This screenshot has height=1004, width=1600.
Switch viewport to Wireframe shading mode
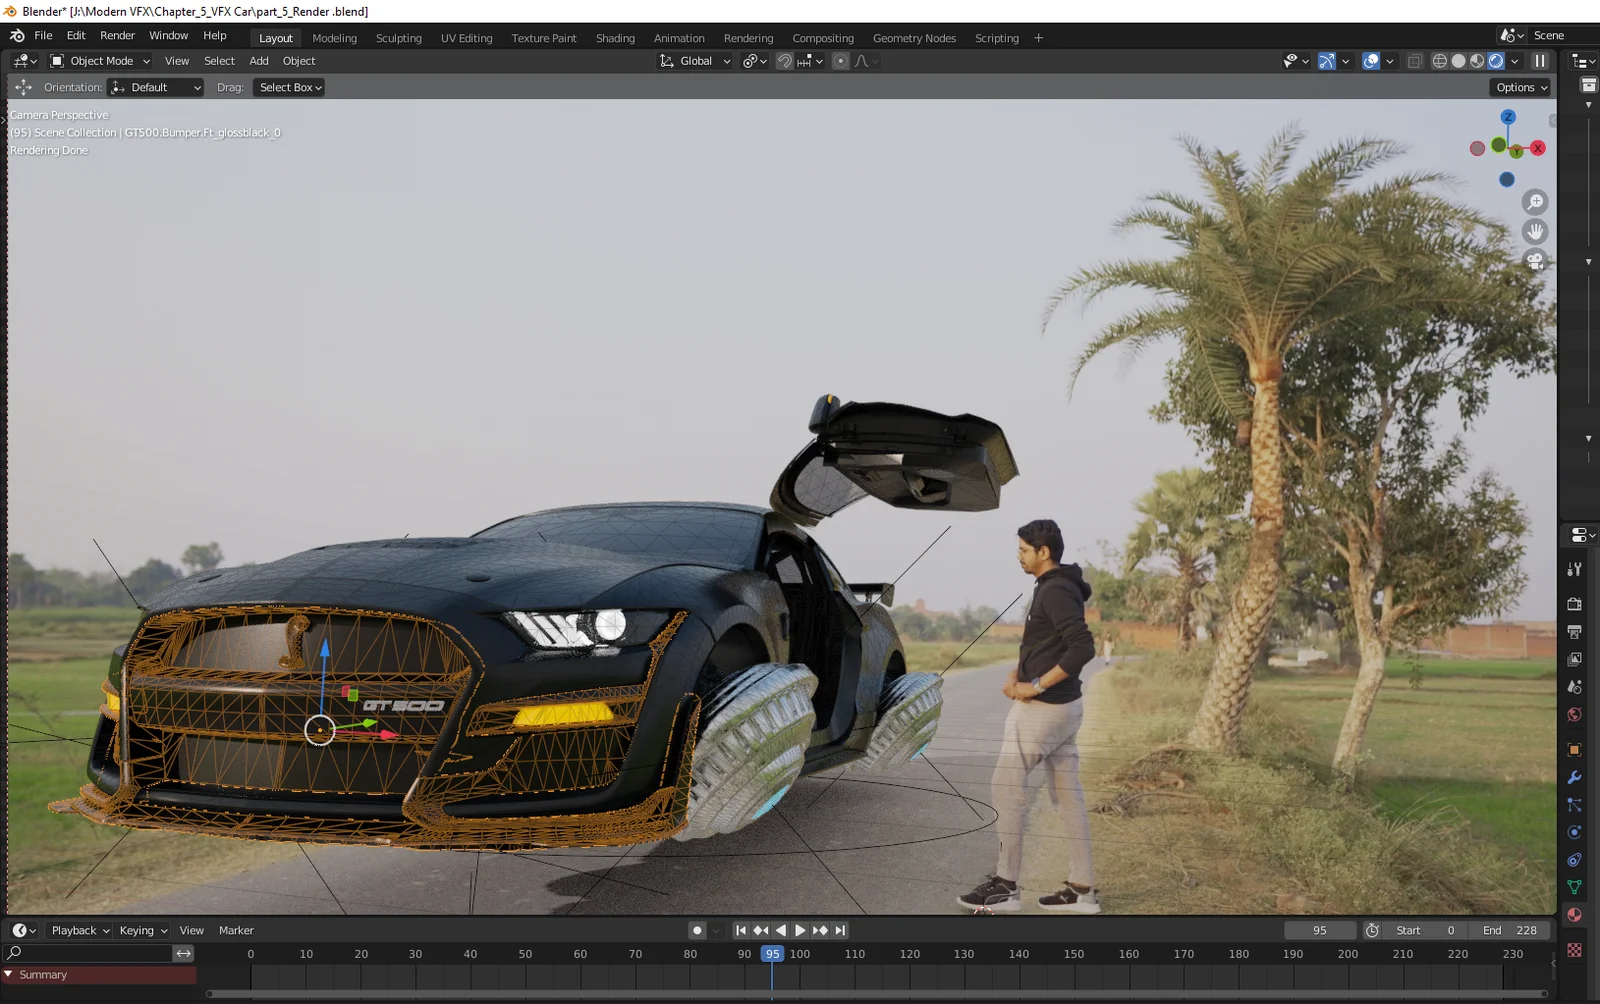(1439, 61)
